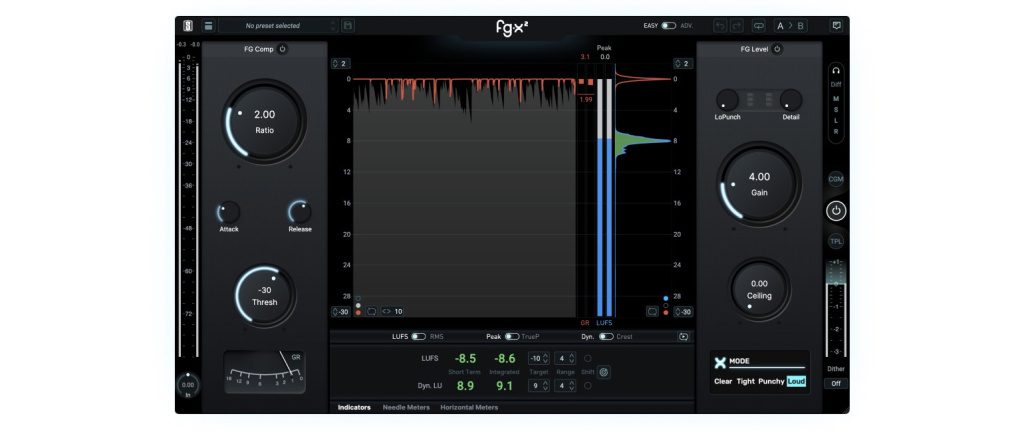Toggle the Dyn. LU row indicator circle

pyautogui.click(x=588, y=386)
